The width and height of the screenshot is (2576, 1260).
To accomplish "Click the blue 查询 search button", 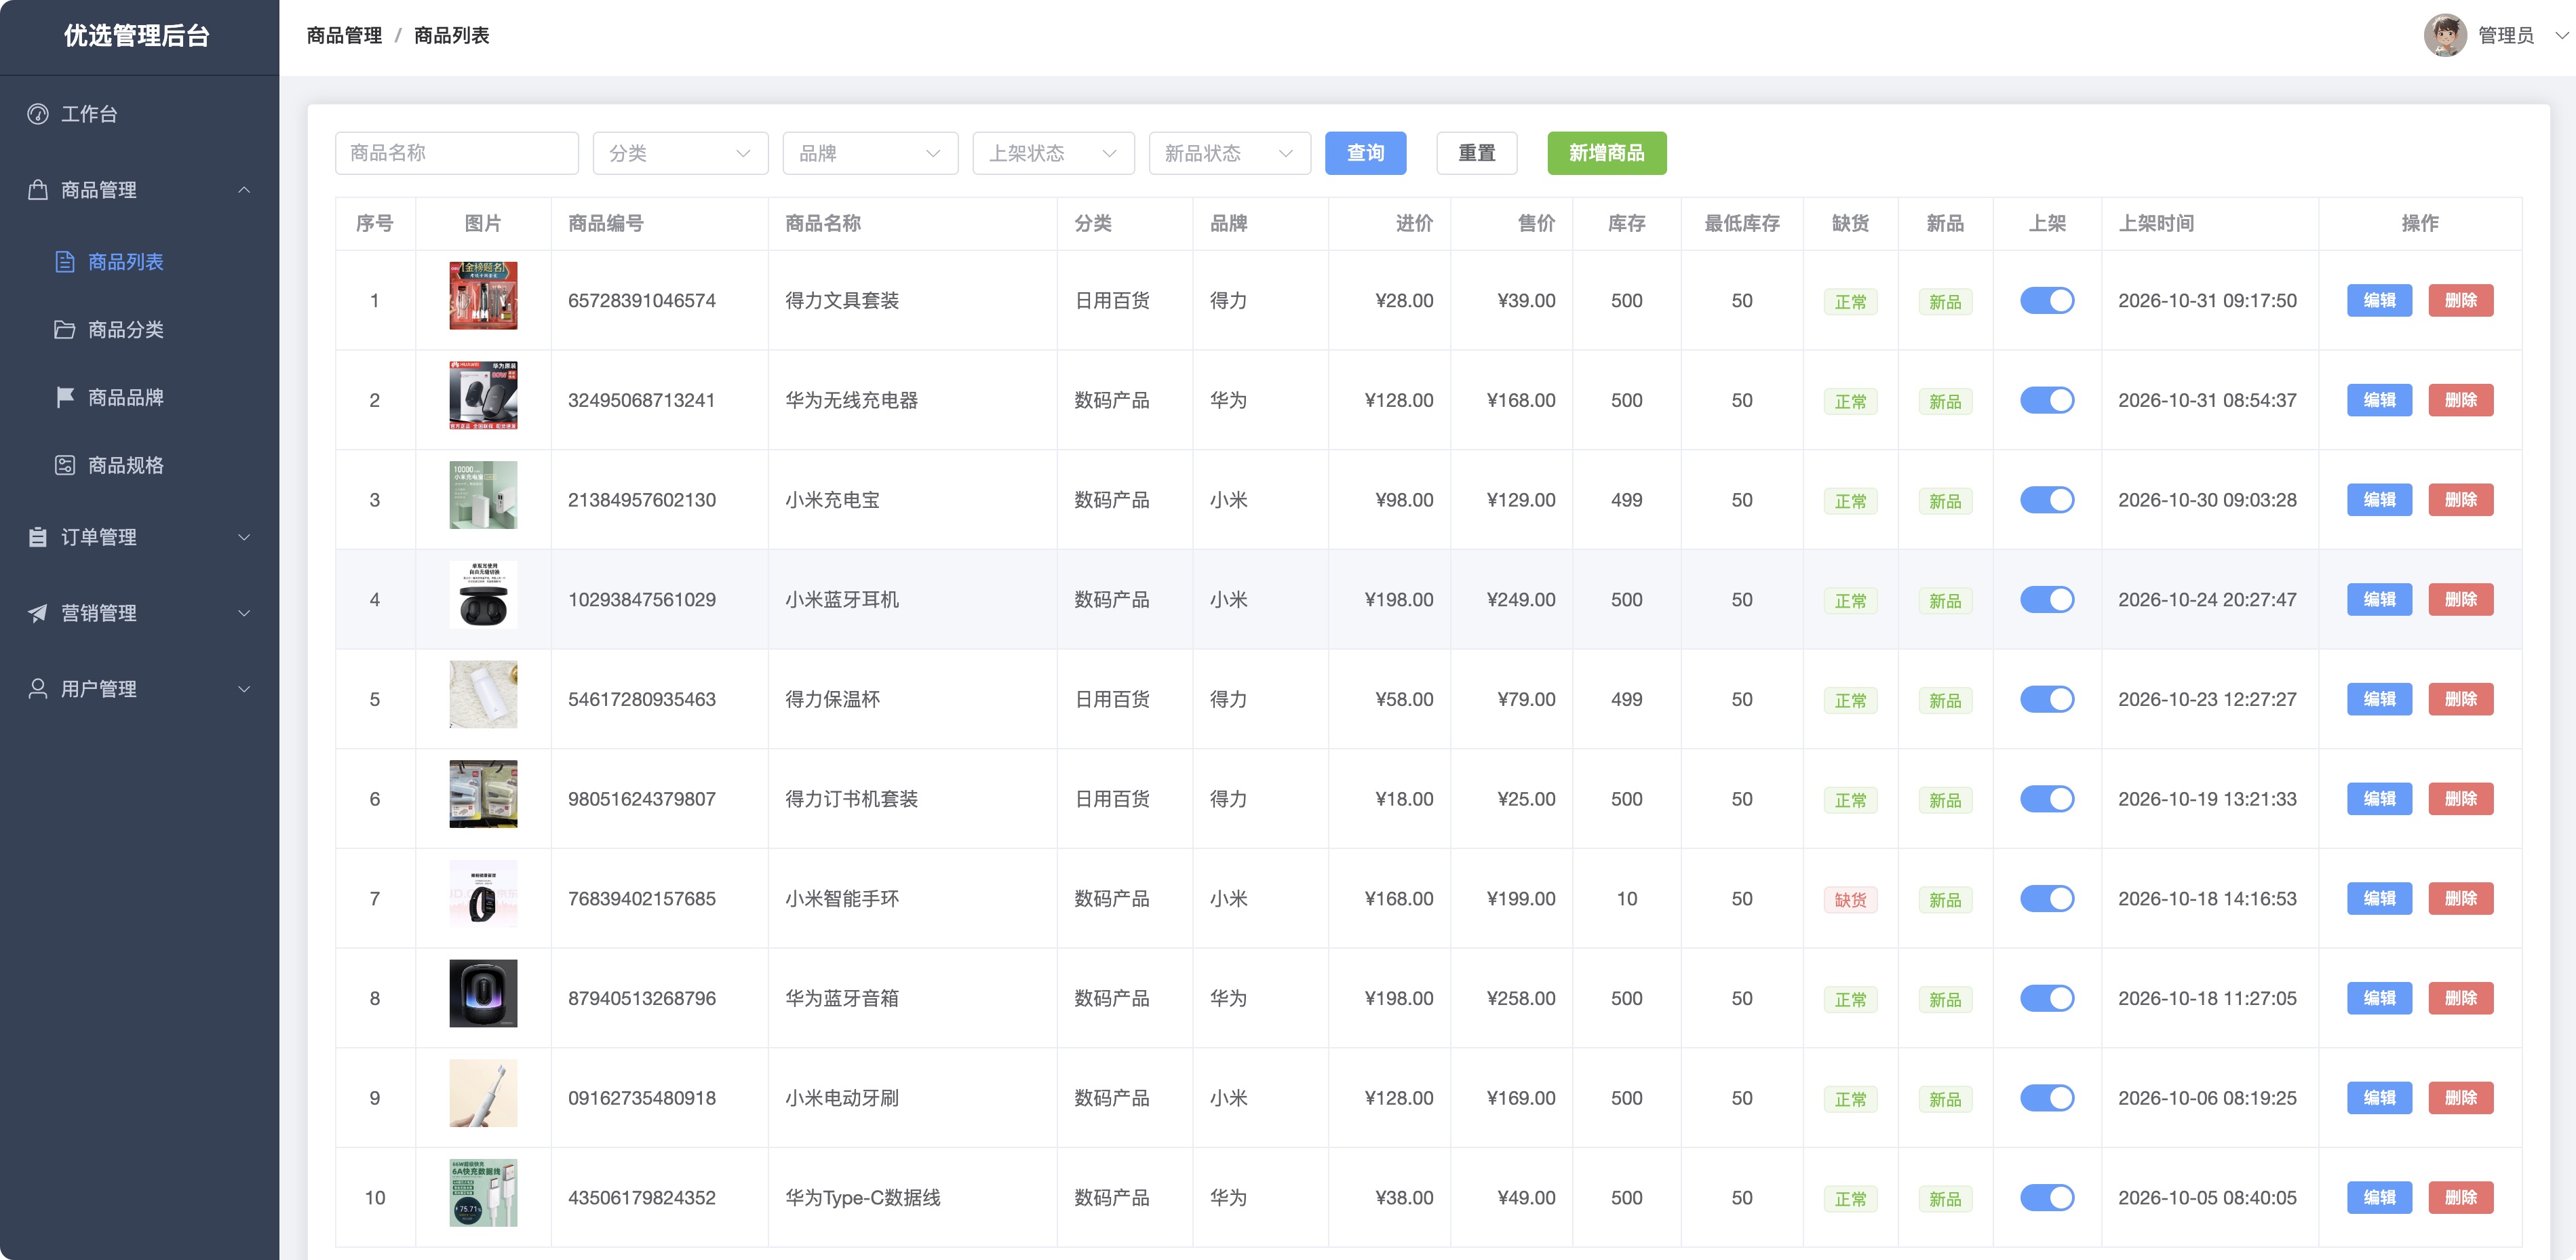I will pos(1365,153).
